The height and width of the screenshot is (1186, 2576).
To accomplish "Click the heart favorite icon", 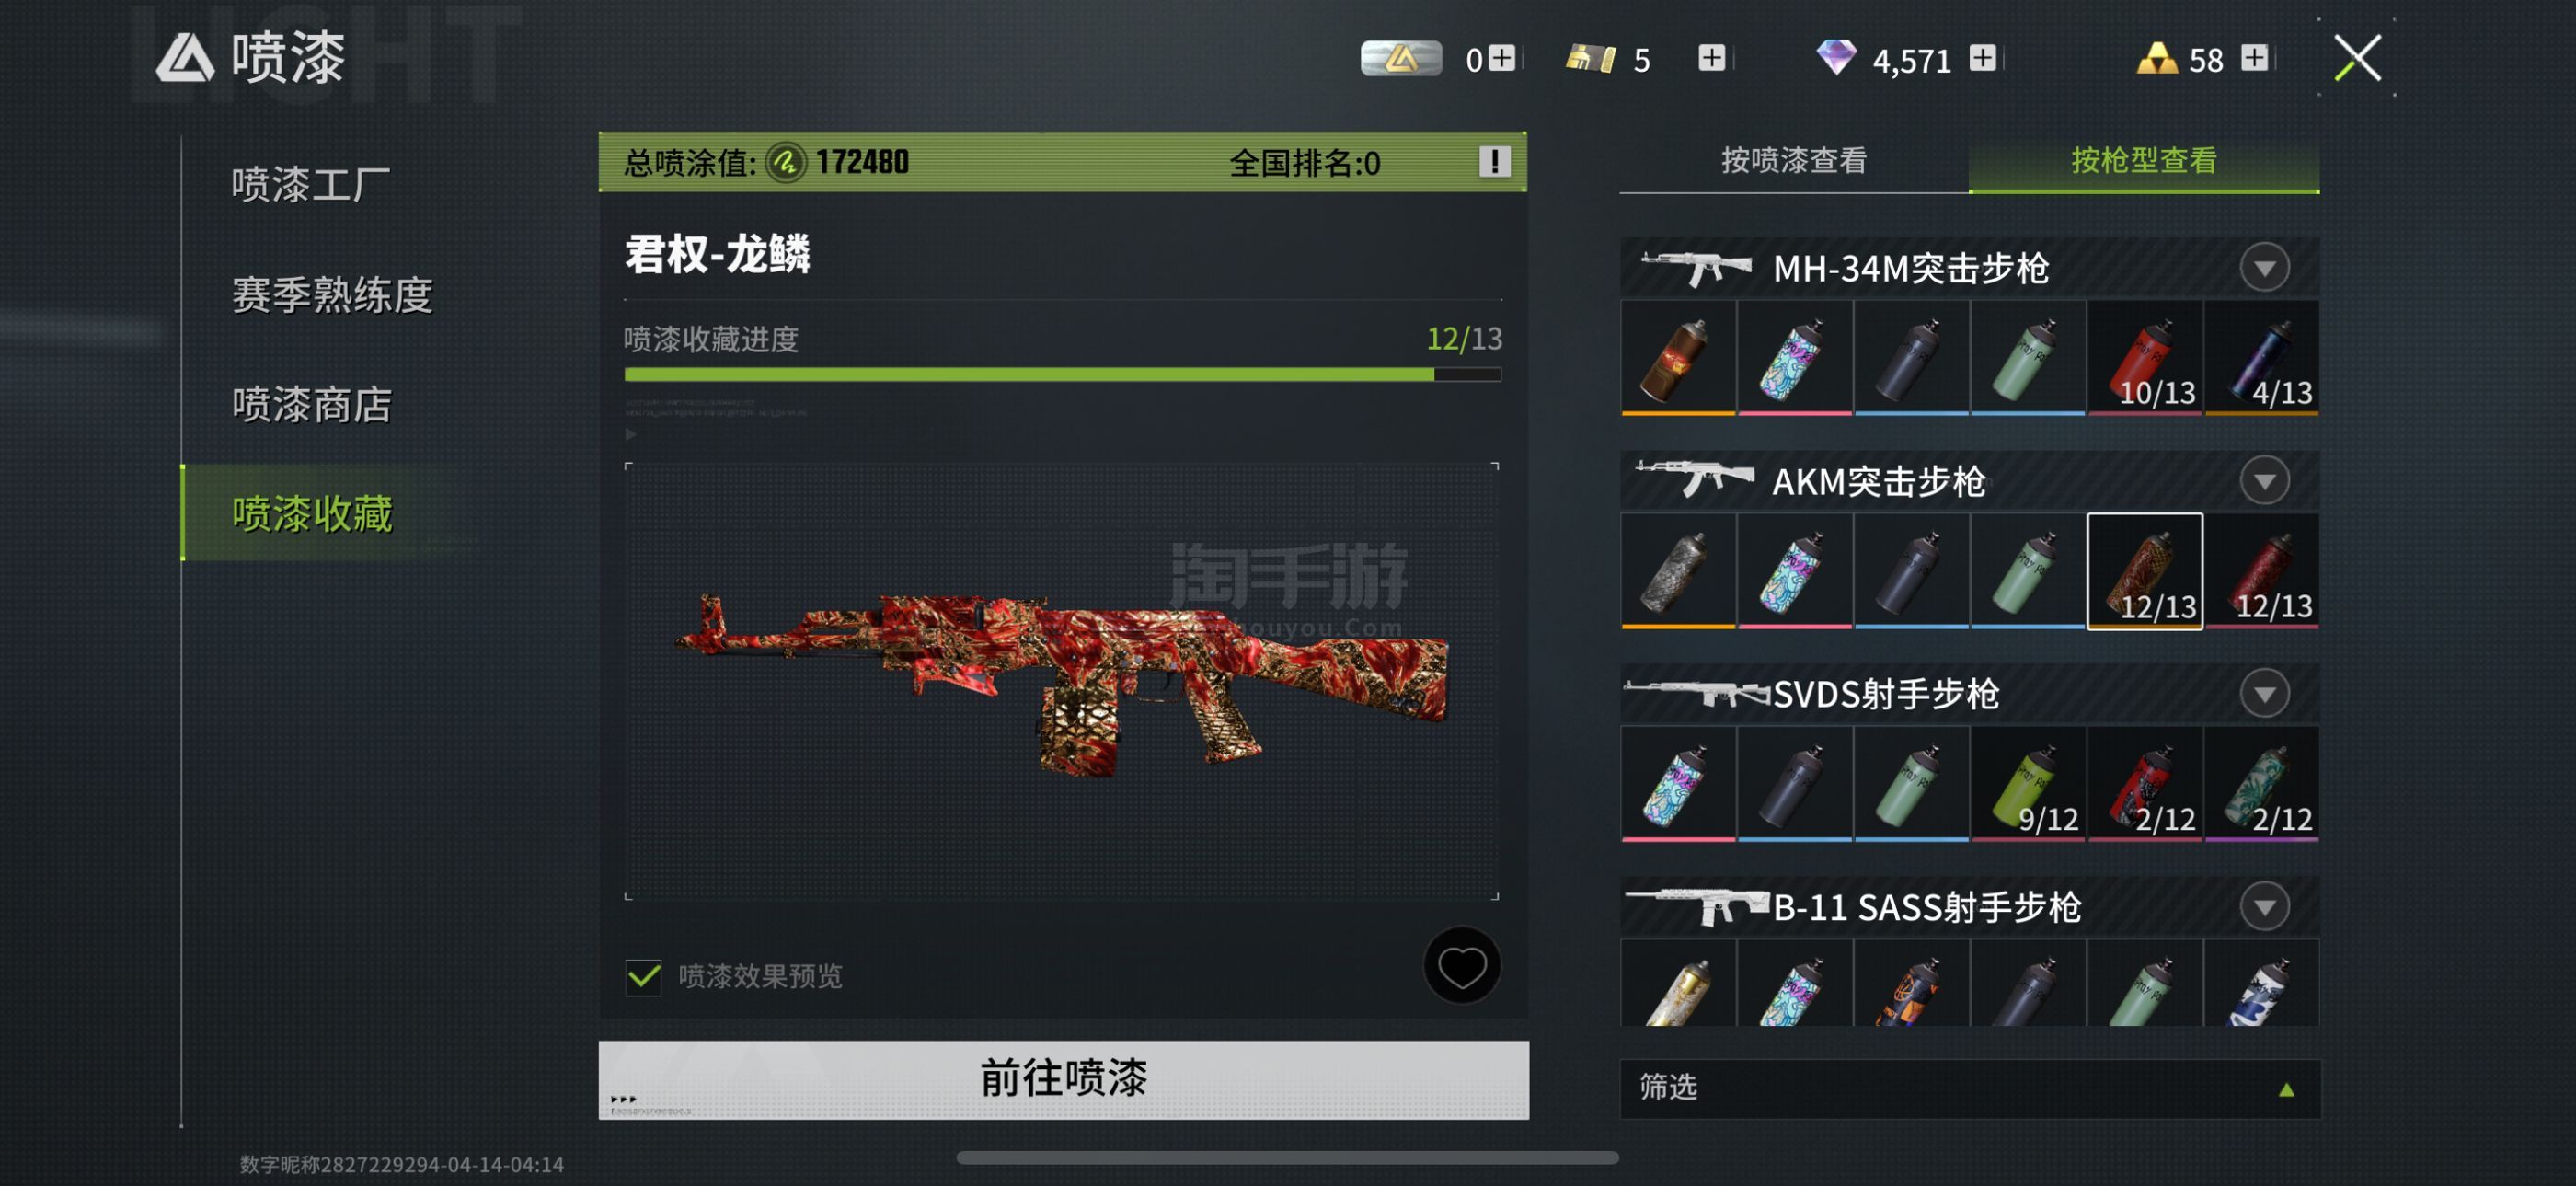I will coord(1461,966).
